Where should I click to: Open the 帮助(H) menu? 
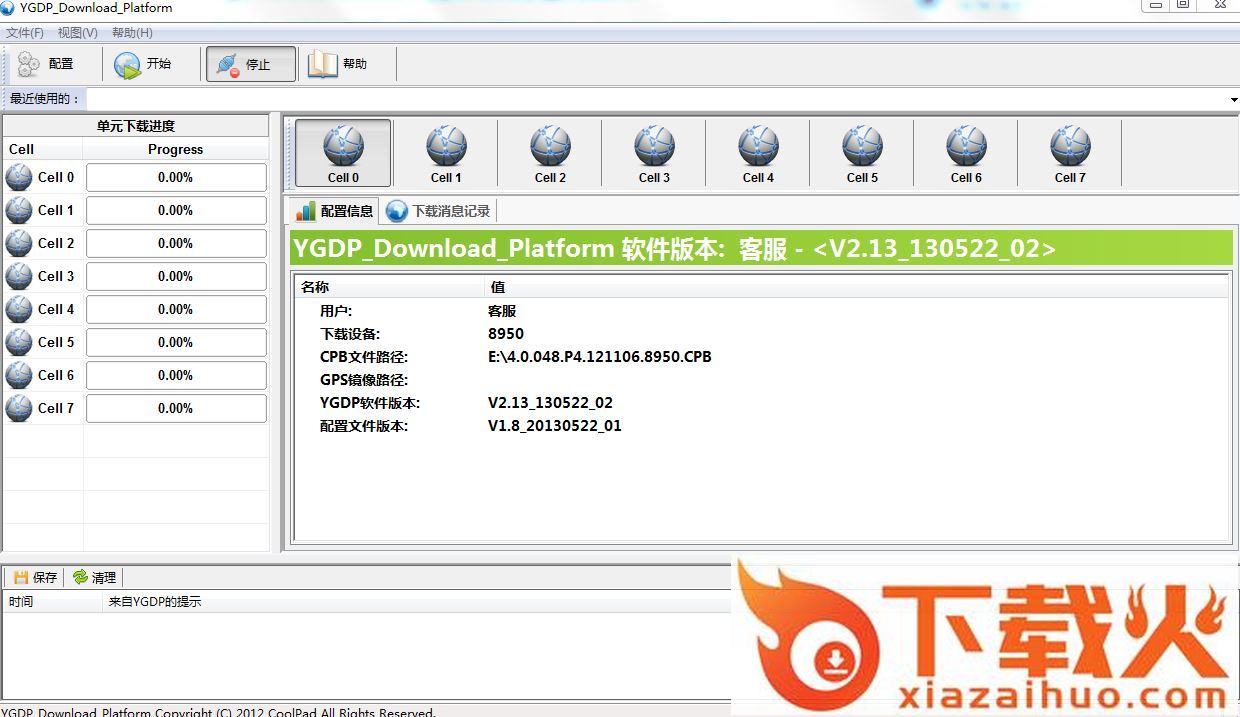[132, 33]
